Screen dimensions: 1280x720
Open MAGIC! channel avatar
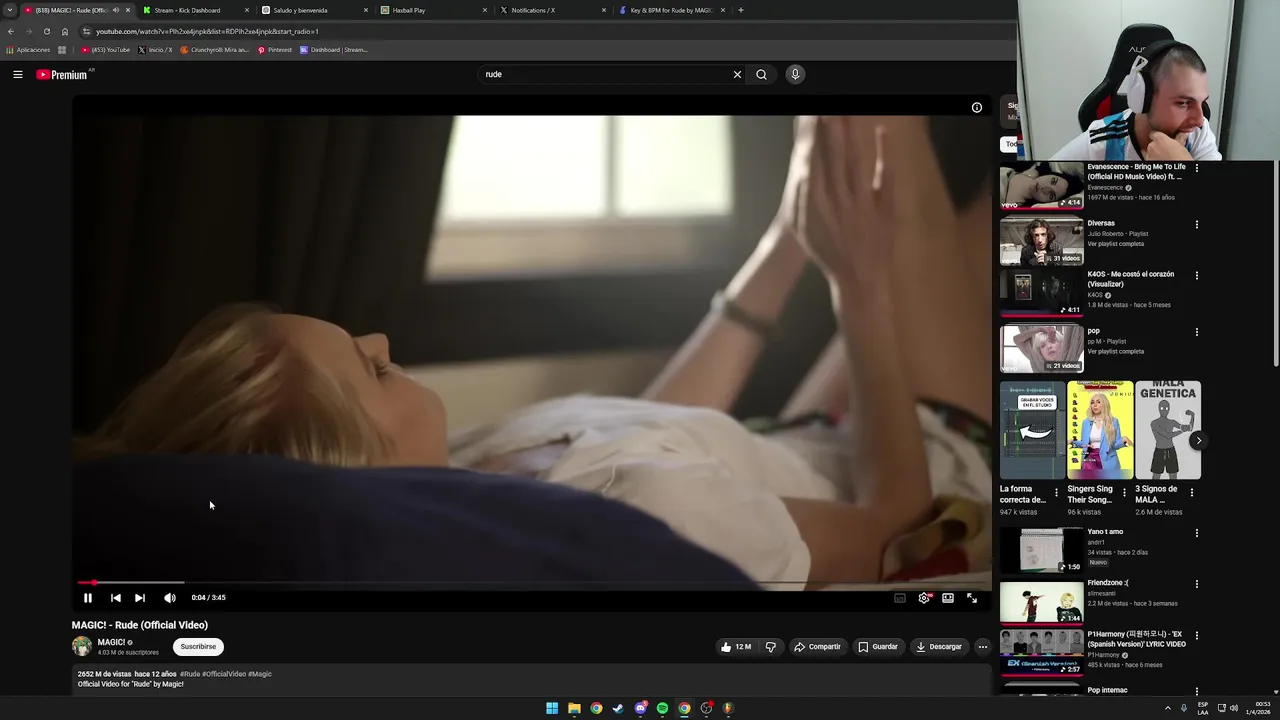click(x=82, y=647)
